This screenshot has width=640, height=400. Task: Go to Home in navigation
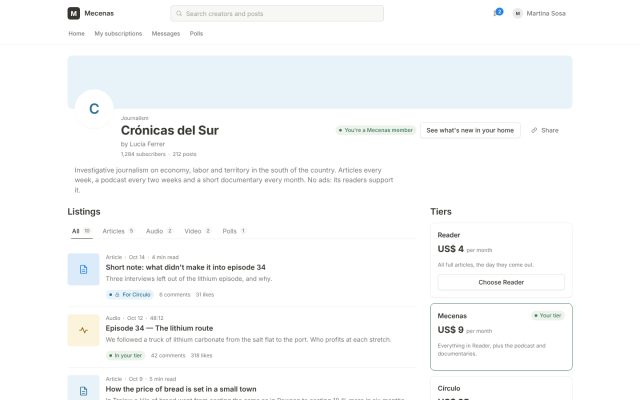tap(76, 33)
